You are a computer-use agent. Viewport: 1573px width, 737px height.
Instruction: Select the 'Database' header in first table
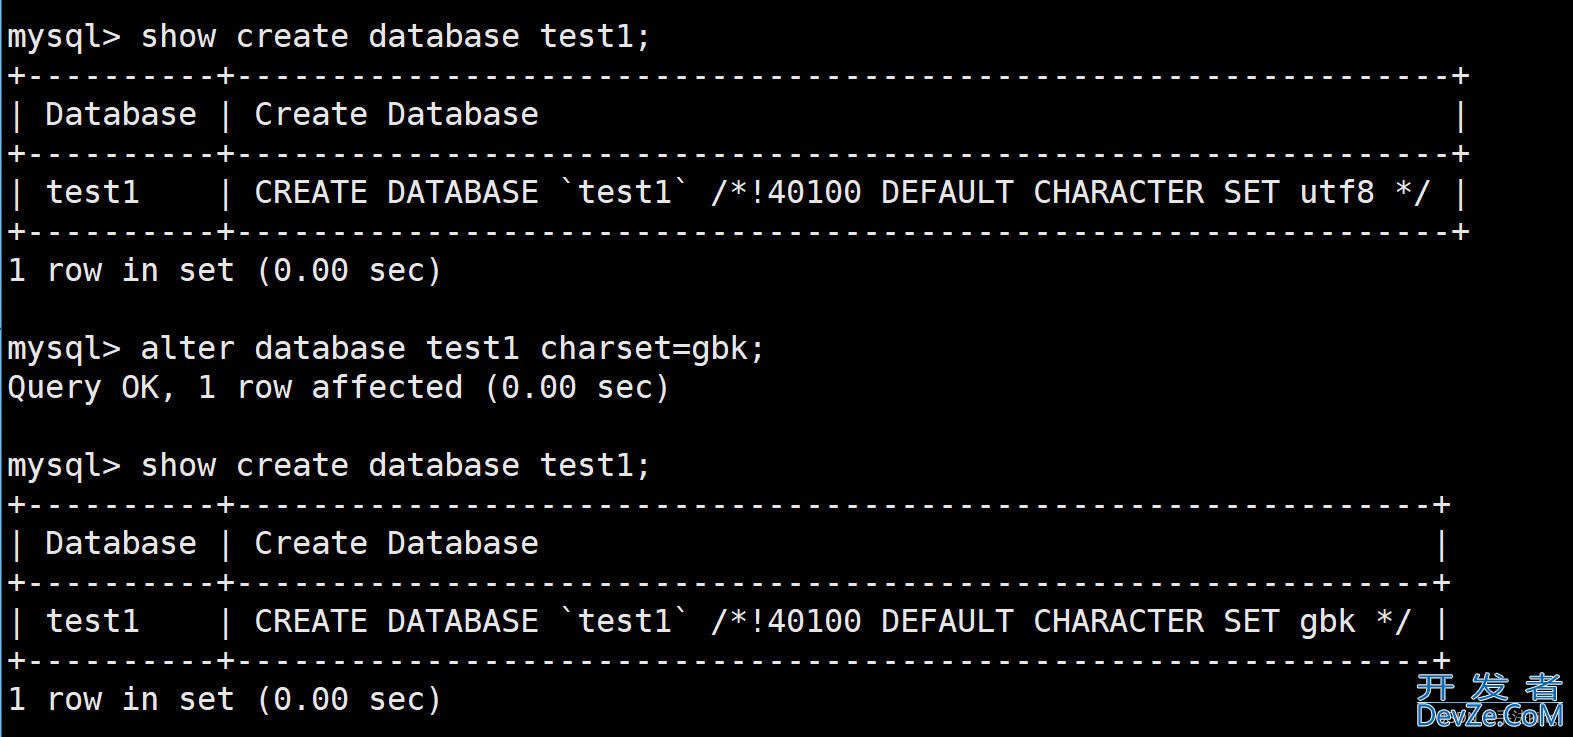tap(121, 115)
